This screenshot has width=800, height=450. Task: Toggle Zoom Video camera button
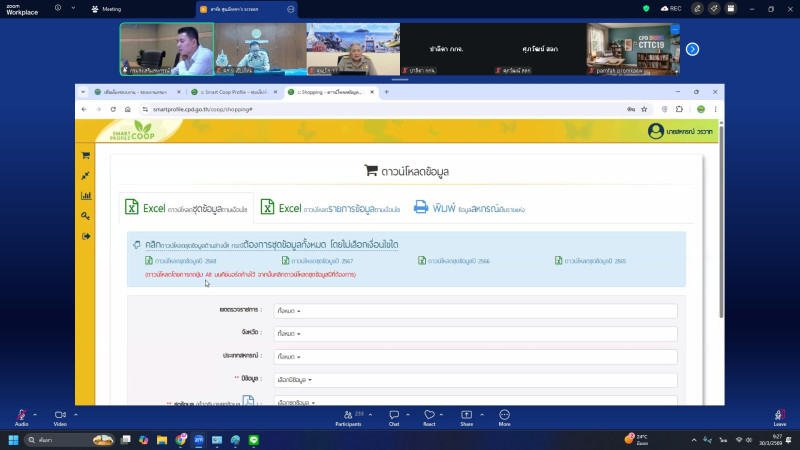[60, 417]
